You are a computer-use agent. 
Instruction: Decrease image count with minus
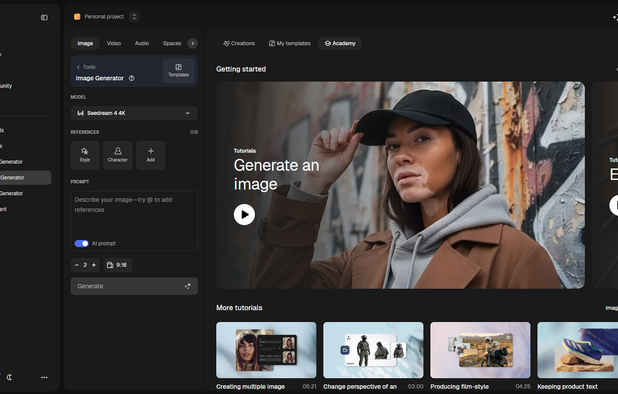pos(77,265)
